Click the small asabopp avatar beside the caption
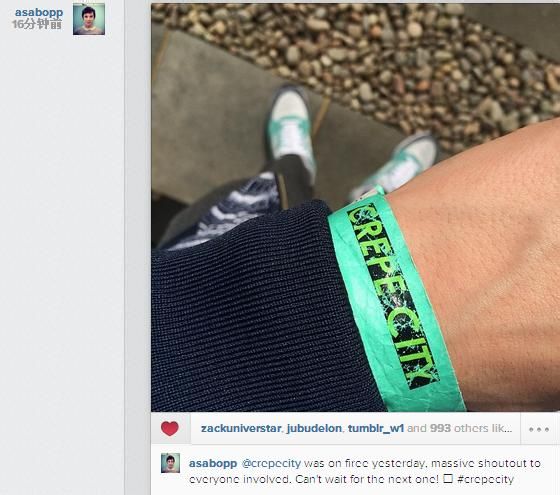The image size is (560, 495). coord(170,463)
